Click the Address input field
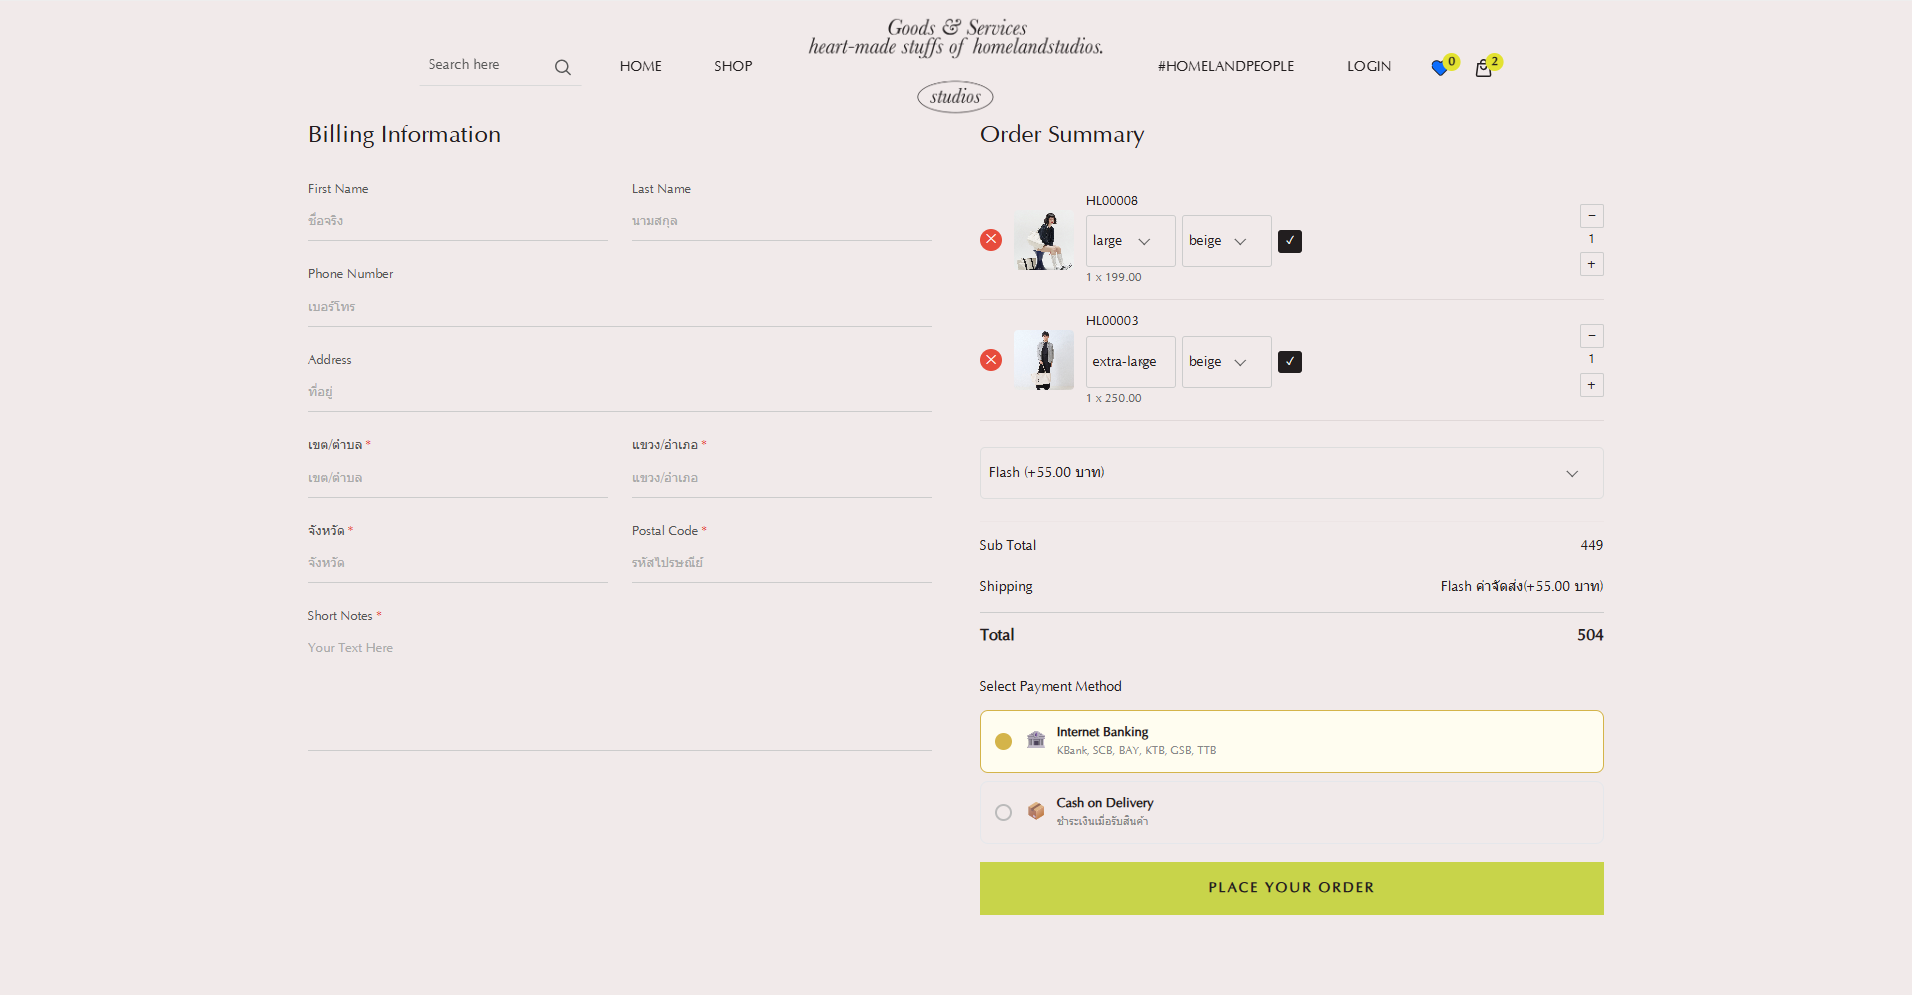The width and height of the screenshot is (1912, 995). (x=619, y=392)
